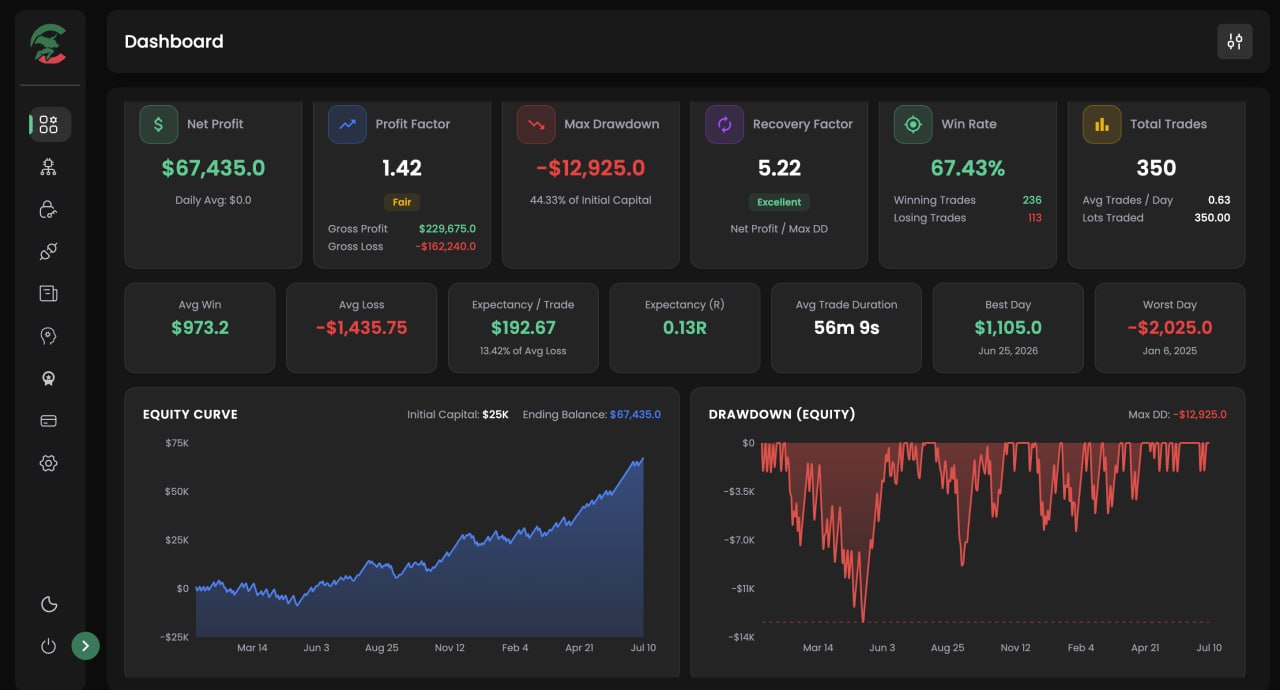
Task: Click the $75K axis label on equity chart
Action: coord(177,443)
